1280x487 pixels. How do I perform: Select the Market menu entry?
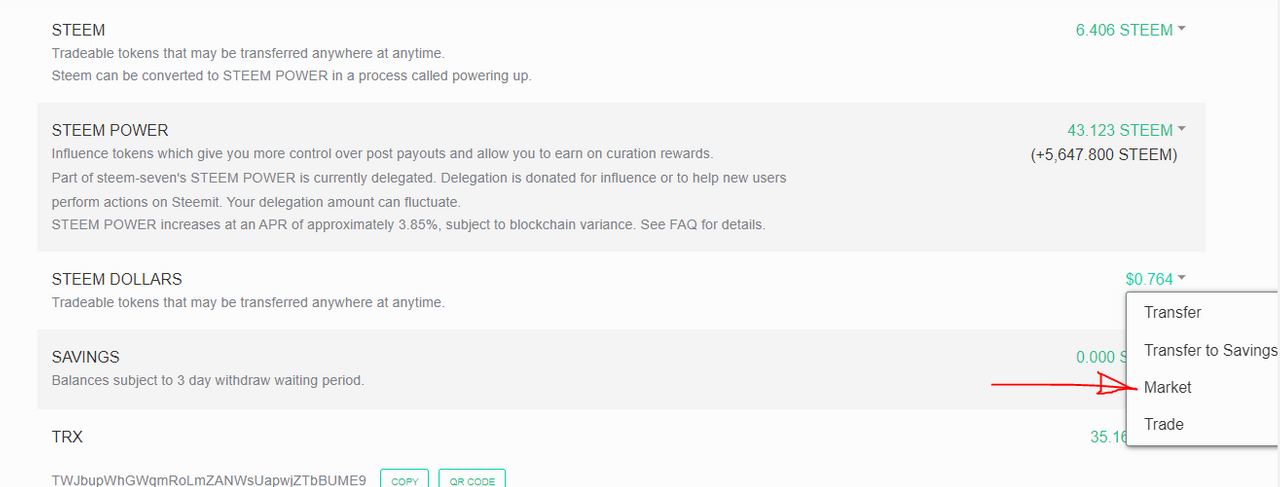pyautogui.click(x=1167, y=387)
